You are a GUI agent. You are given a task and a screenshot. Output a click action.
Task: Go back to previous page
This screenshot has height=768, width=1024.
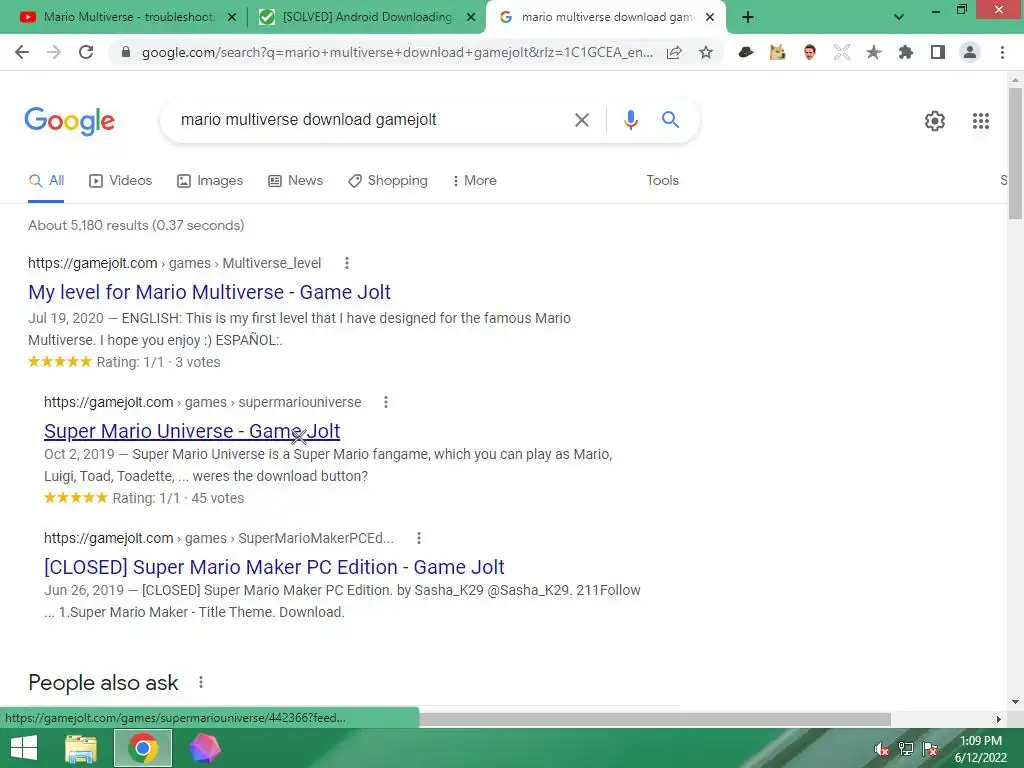tap(22, 52)
